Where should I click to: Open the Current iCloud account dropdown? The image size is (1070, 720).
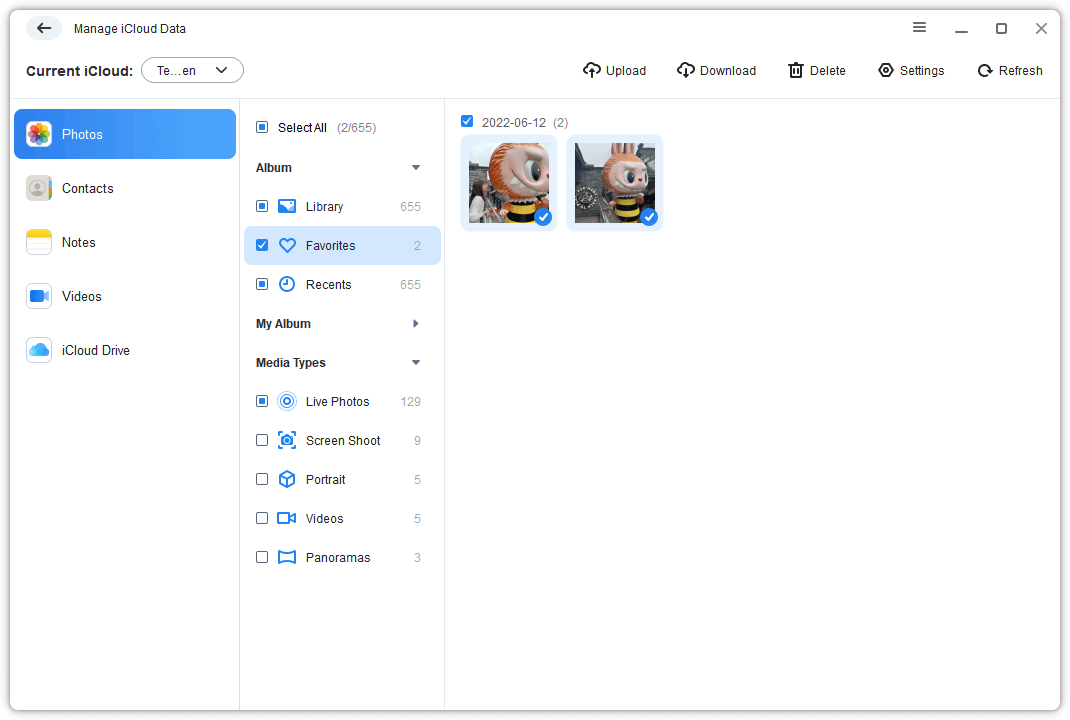click(192, 70)
